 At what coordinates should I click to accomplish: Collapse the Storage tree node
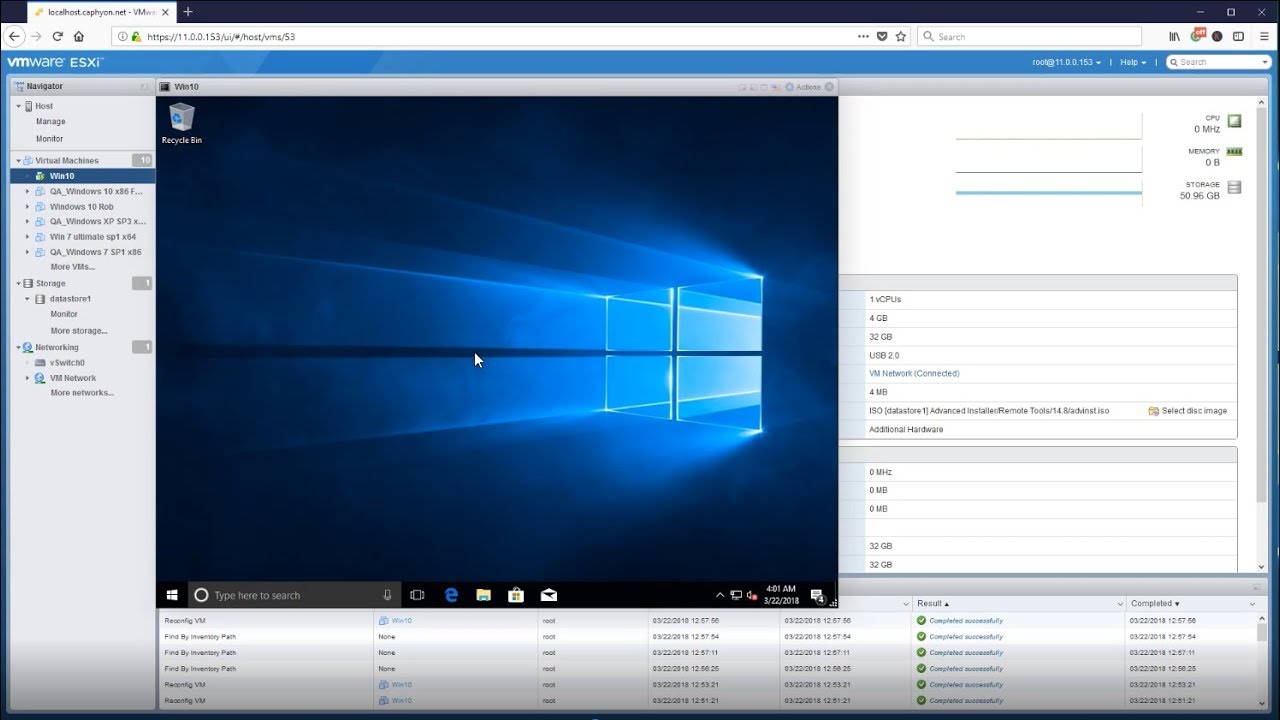(x=18, y=283)
